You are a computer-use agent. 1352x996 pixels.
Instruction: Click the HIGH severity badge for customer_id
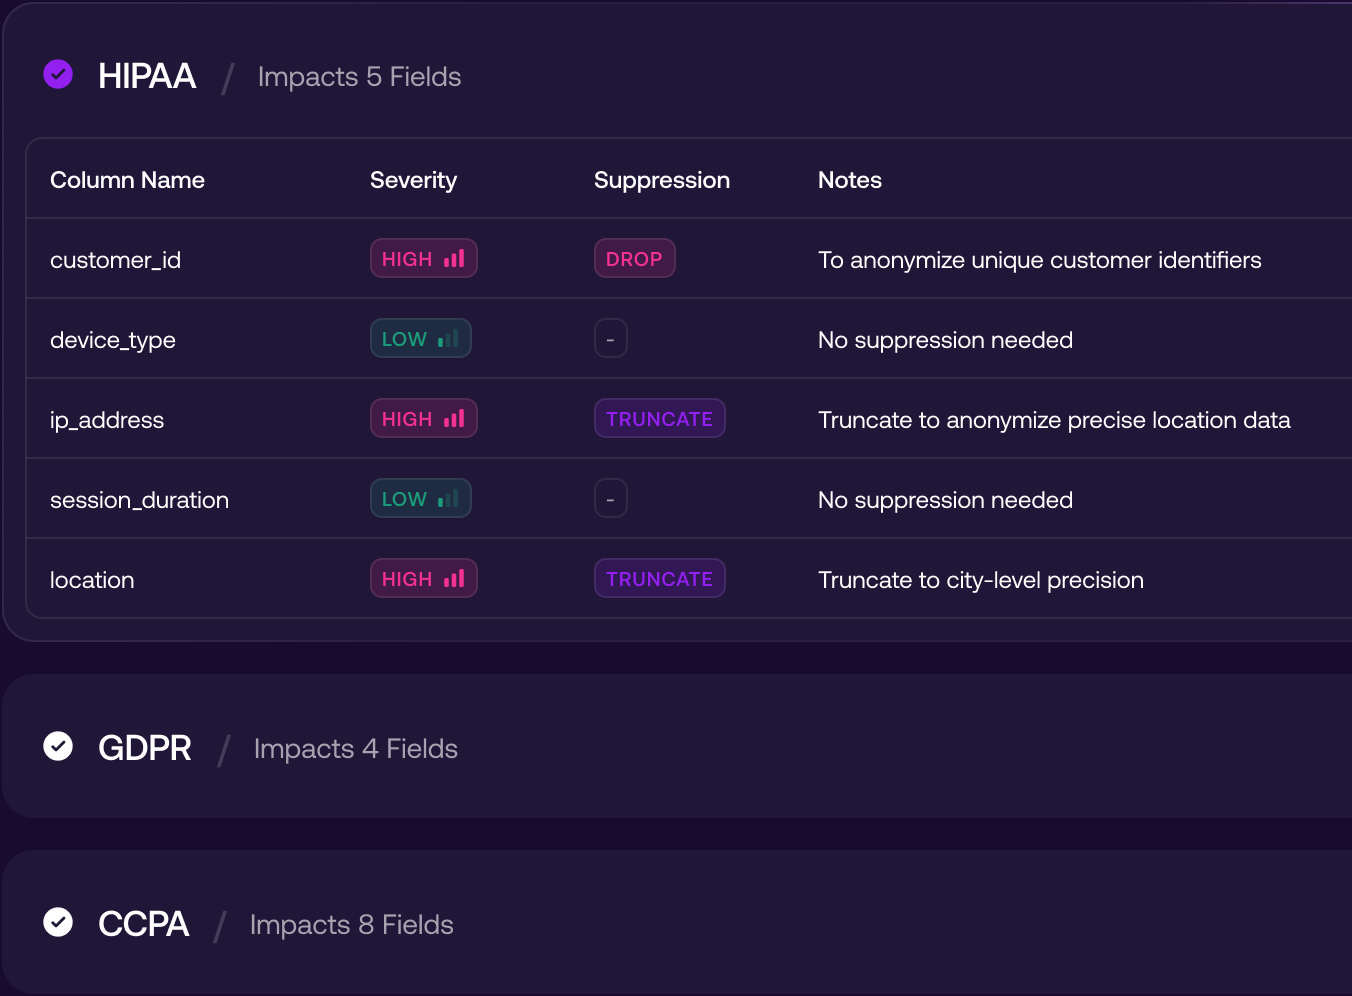423,259
